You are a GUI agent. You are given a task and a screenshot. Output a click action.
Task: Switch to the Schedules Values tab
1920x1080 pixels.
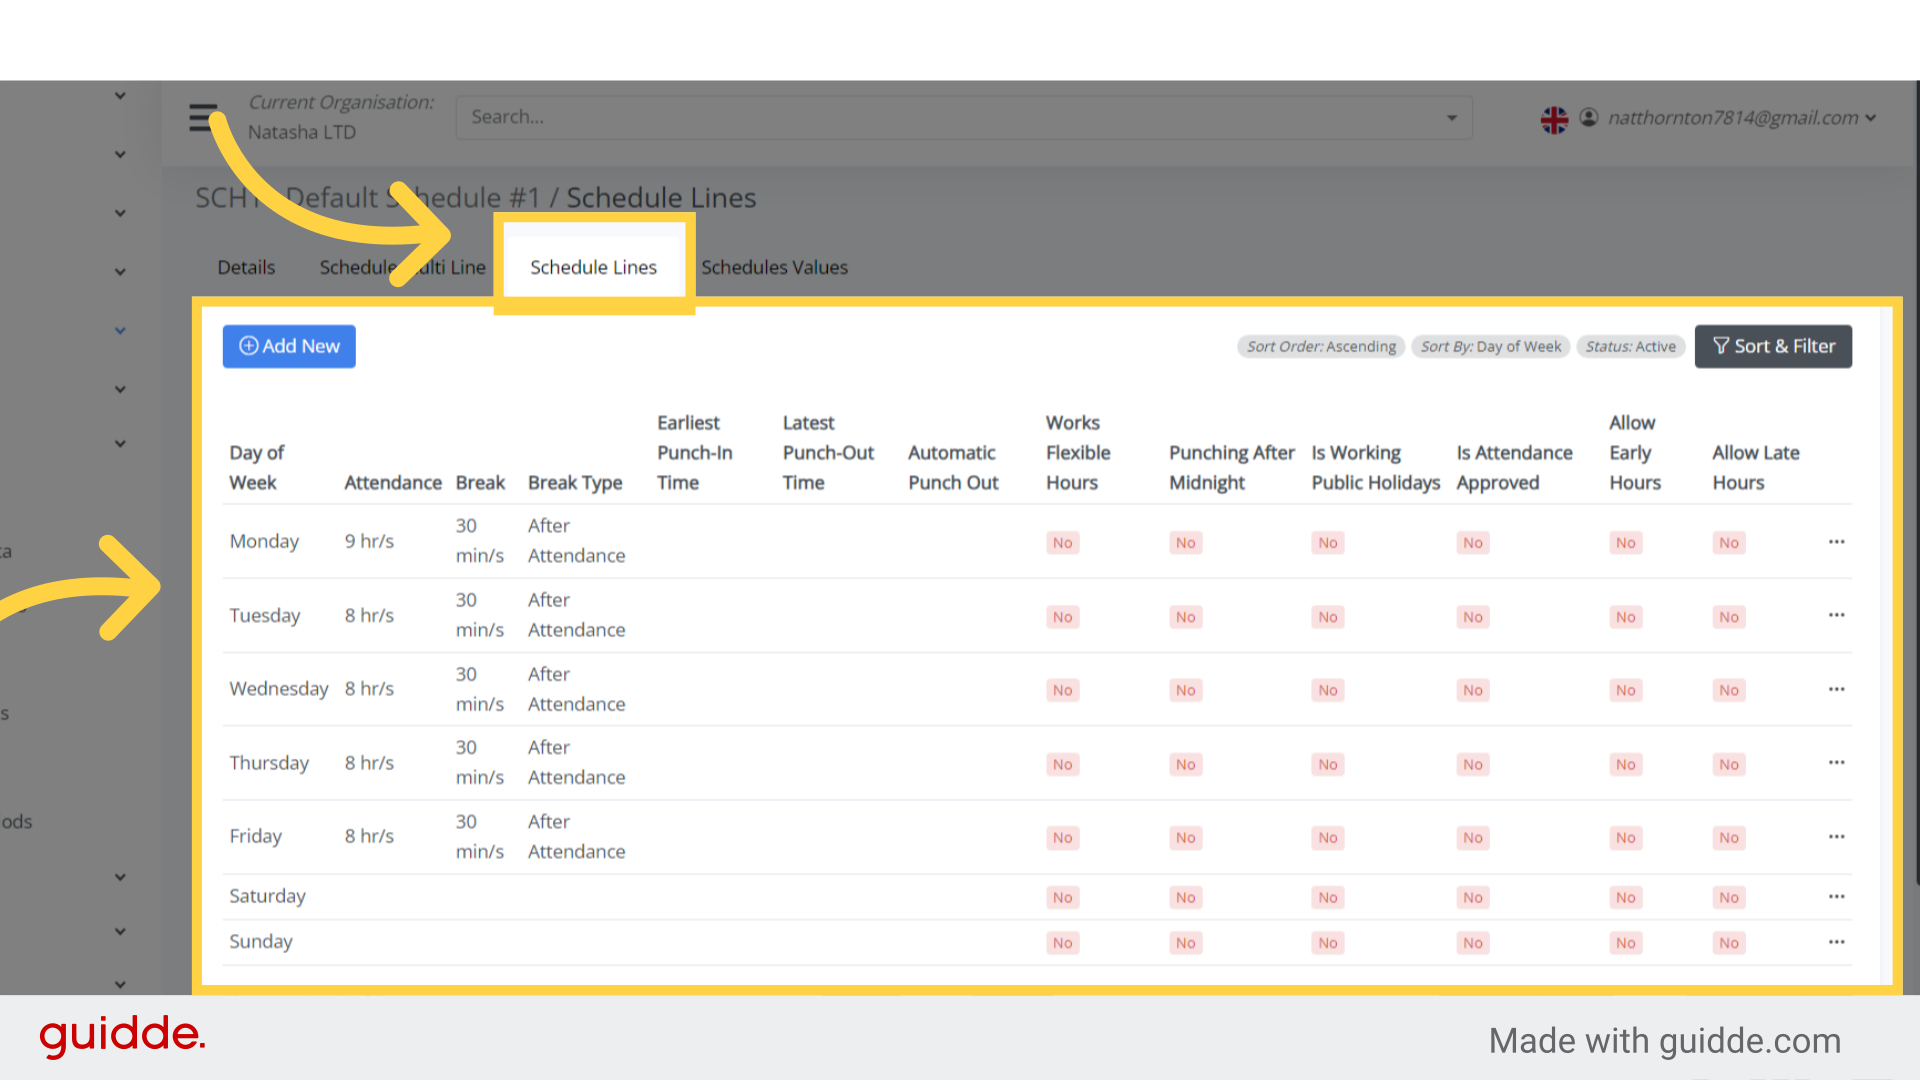pos(774,268)
